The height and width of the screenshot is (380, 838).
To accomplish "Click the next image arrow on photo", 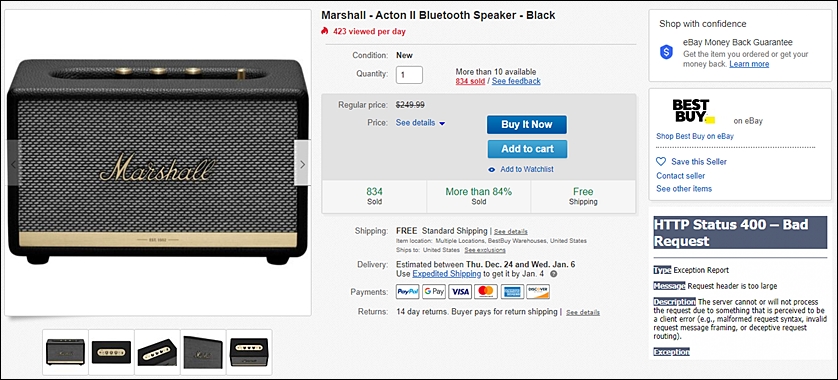I will point(302,163).
